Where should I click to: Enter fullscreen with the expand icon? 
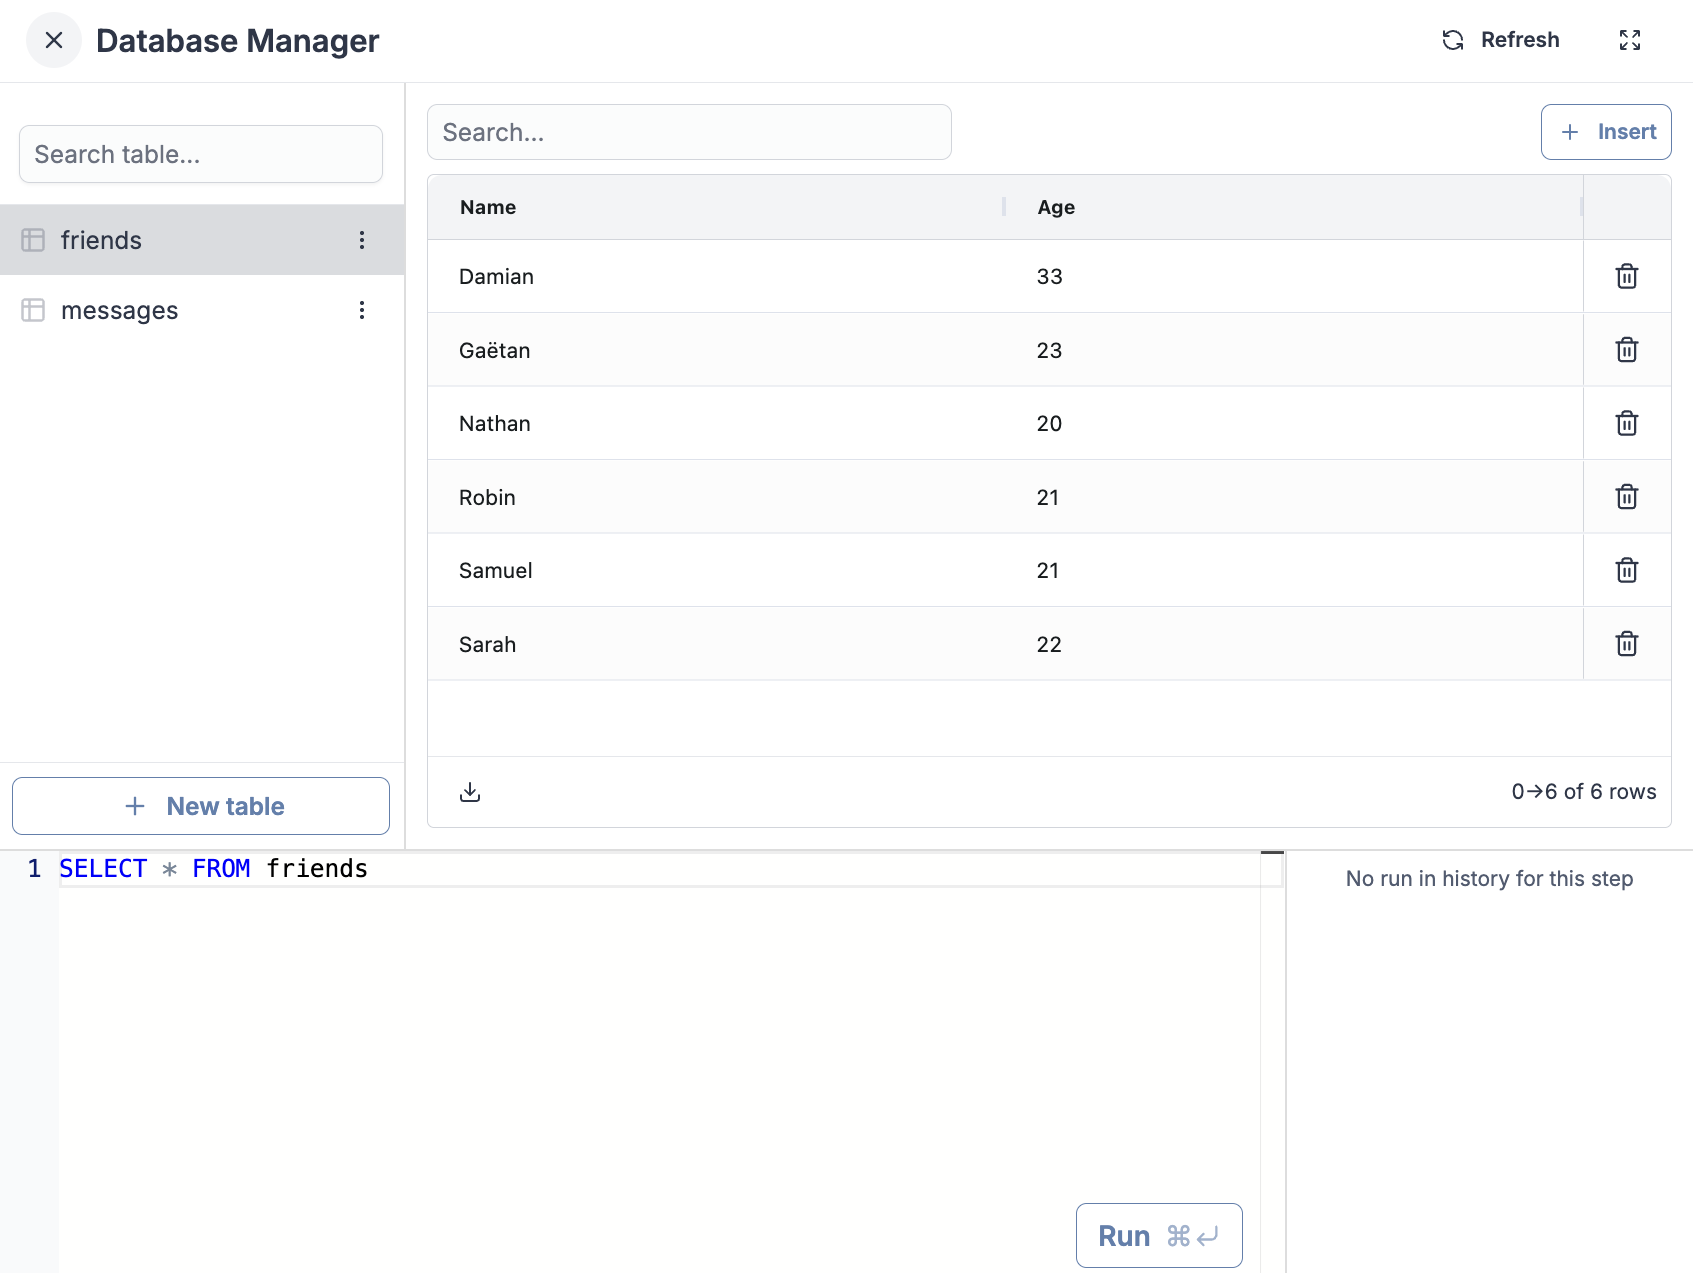click(1629, 40)
